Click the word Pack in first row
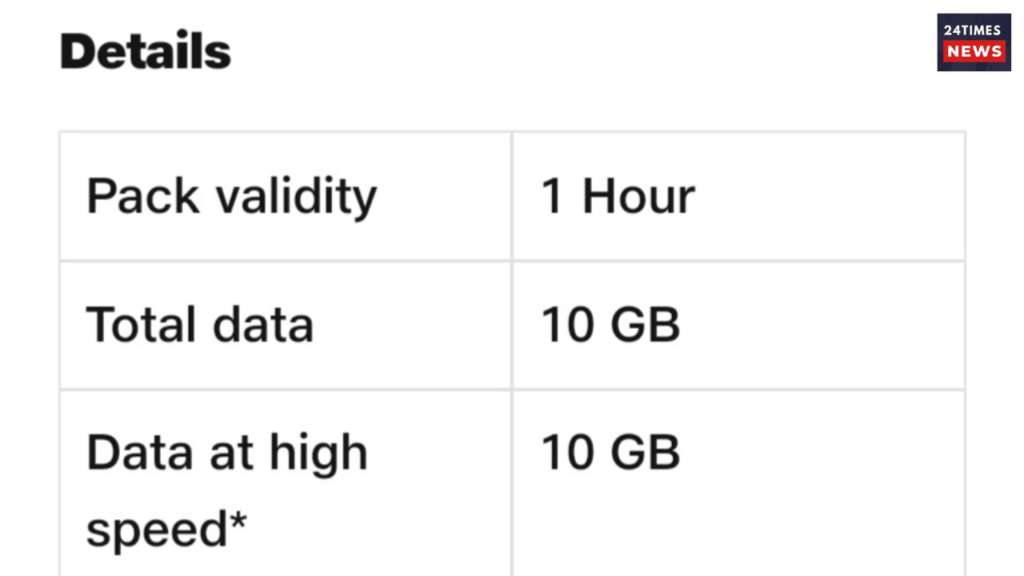The width and height of the screenshot is (1024, 576). pos(143,195)
